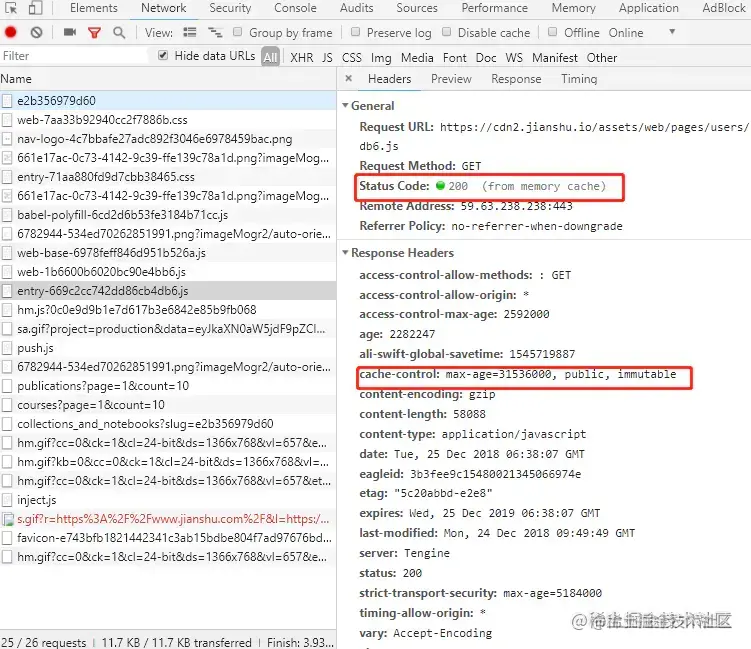The width and height of the screenshot is (751, 649).
Task: Select request entry-669c2cc742dd86cb4db6.js
Action: click(168, 291)
